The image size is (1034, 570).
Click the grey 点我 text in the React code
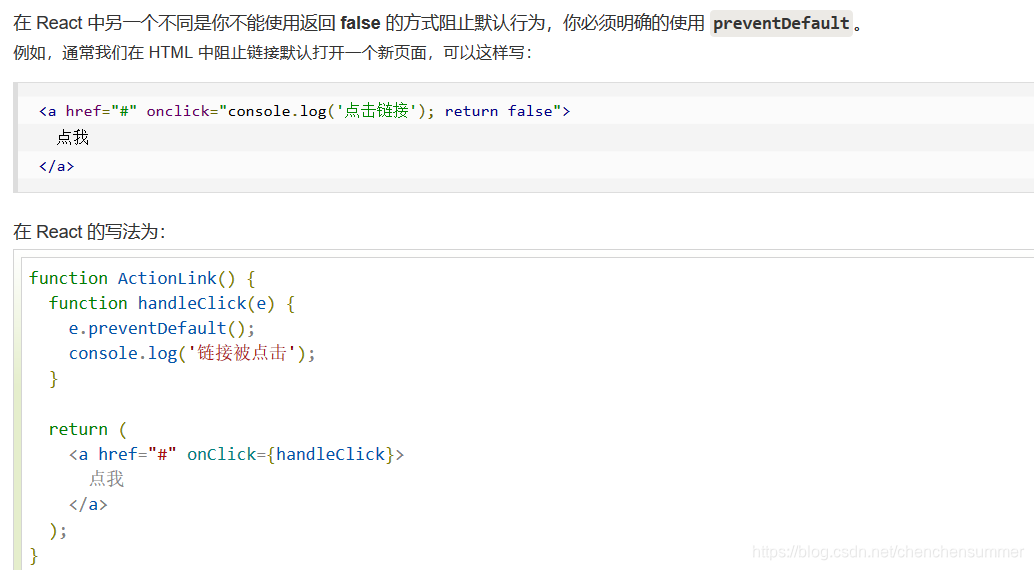(x=107, y=479)
